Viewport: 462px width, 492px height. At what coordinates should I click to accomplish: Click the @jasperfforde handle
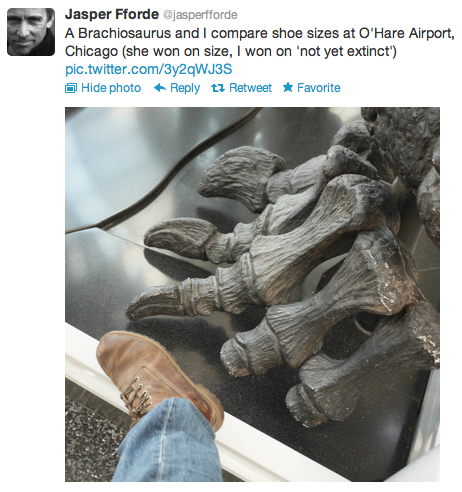[x=200, y=15]
